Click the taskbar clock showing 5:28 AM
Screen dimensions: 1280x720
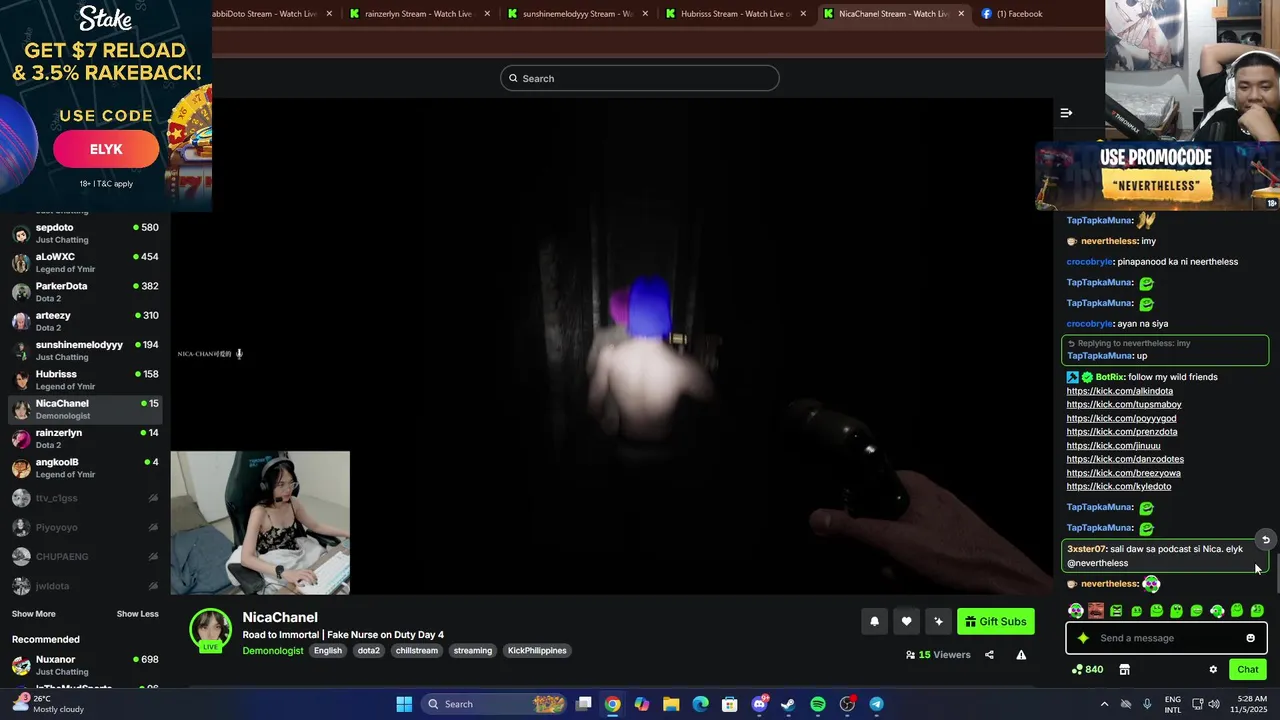1252,704
